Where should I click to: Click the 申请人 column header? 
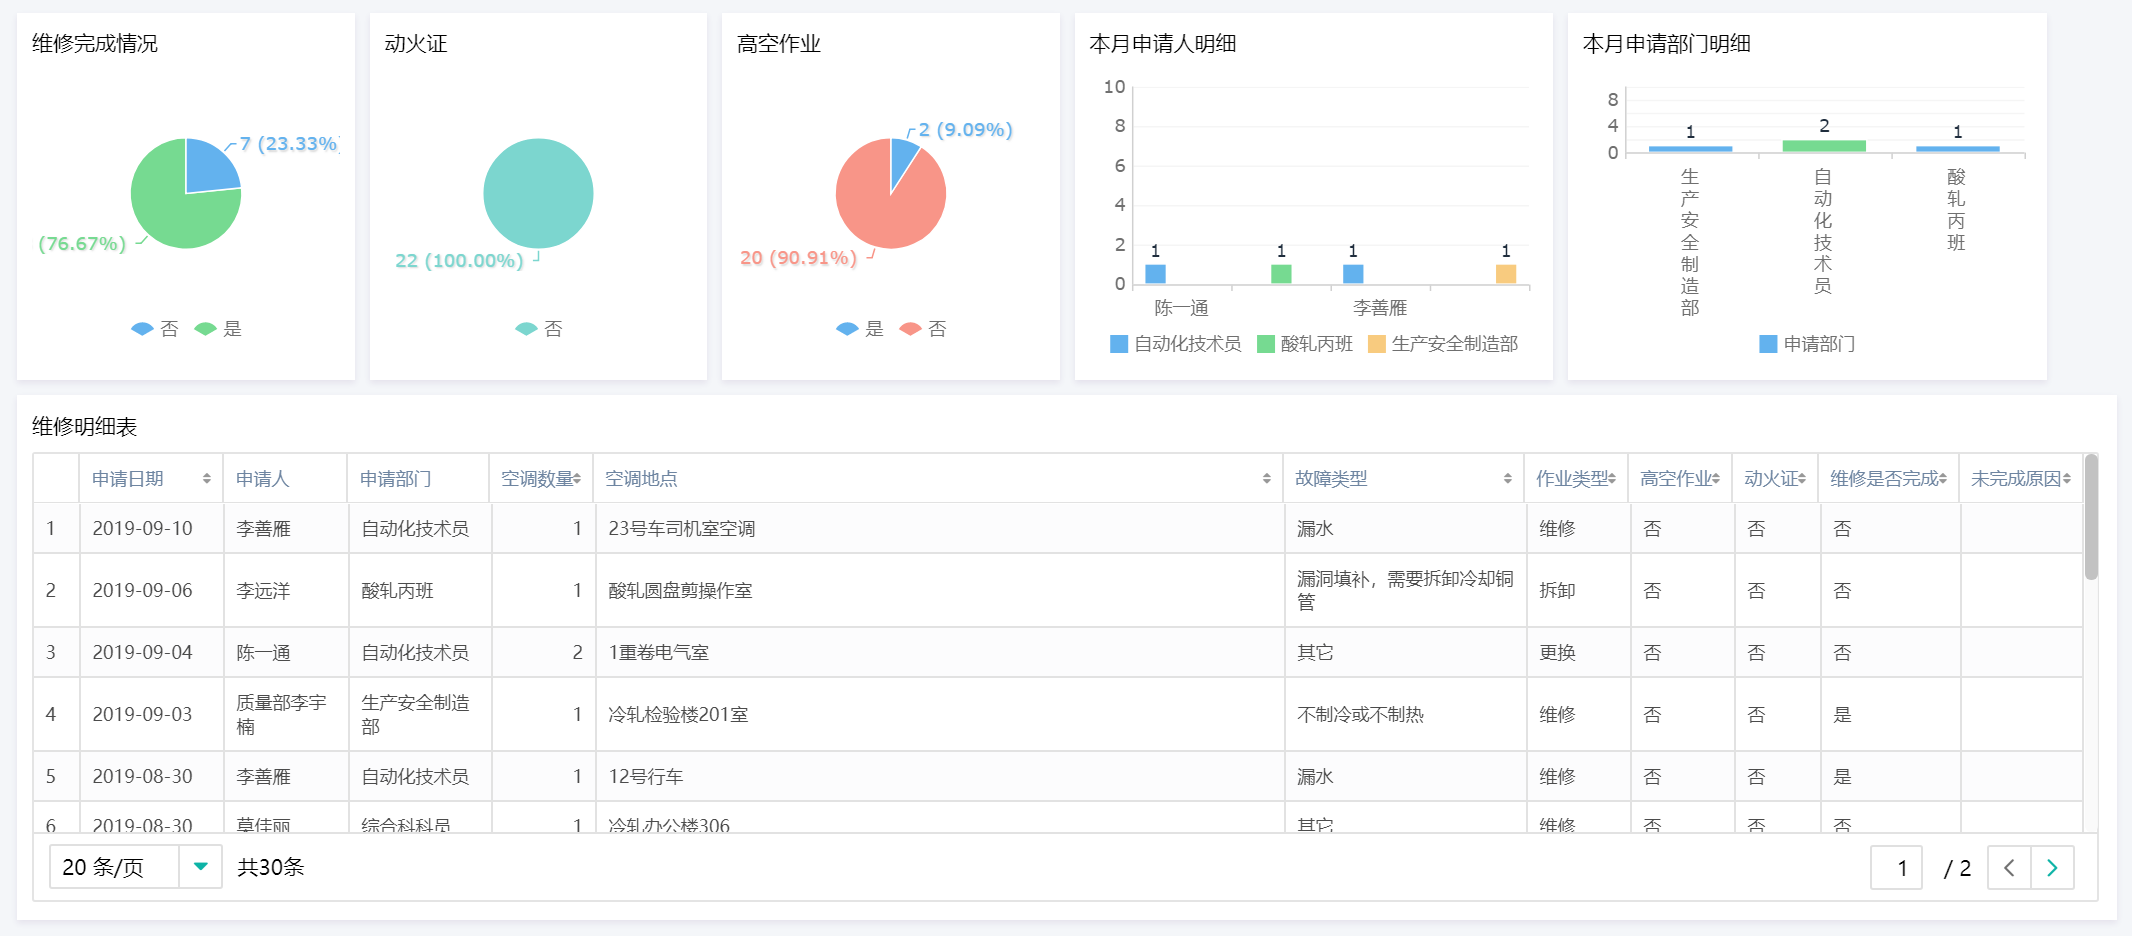[x=262, y=479]
